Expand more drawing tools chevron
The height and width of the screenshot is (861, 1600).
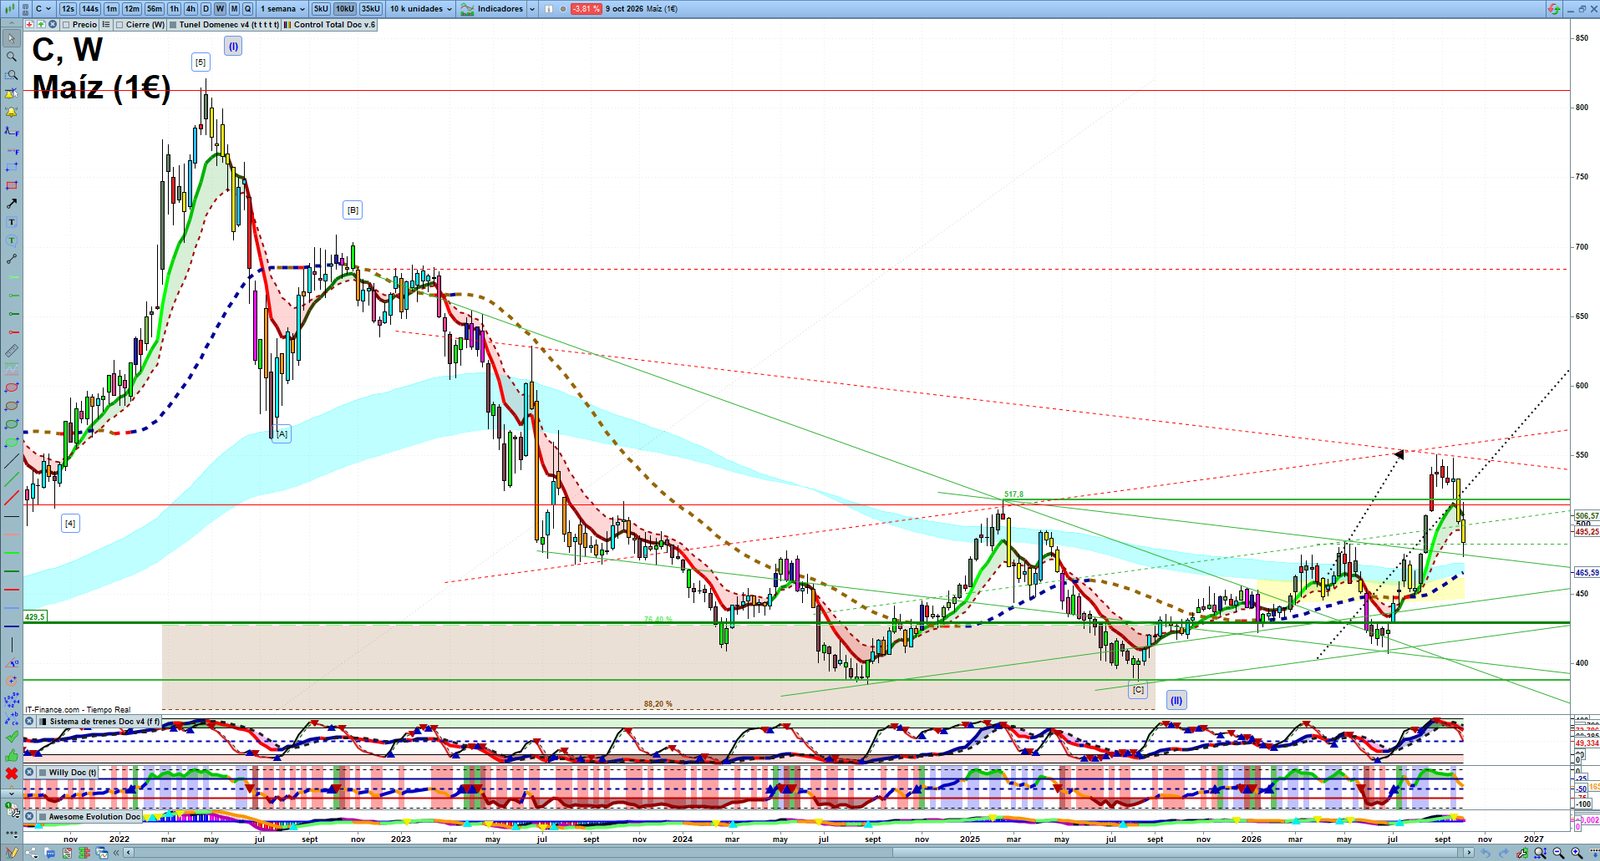11,792
